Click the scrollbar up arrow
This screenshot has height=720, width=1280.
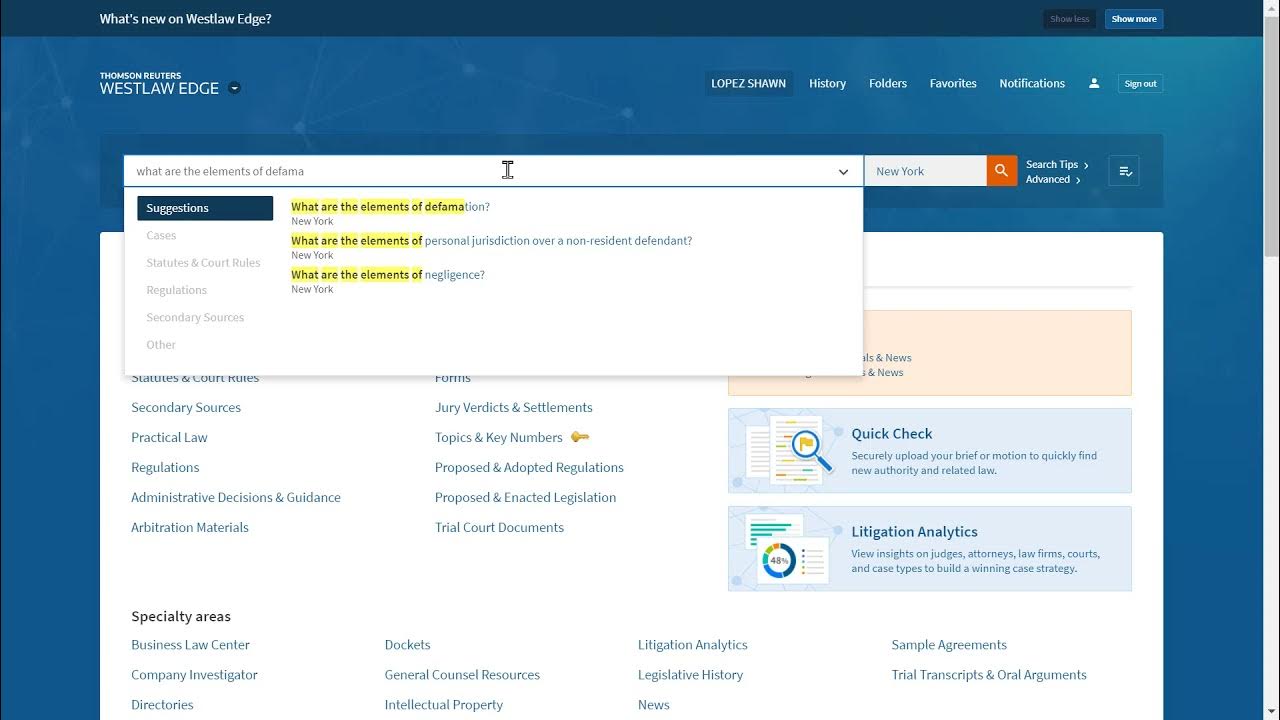click(1271, 8)
